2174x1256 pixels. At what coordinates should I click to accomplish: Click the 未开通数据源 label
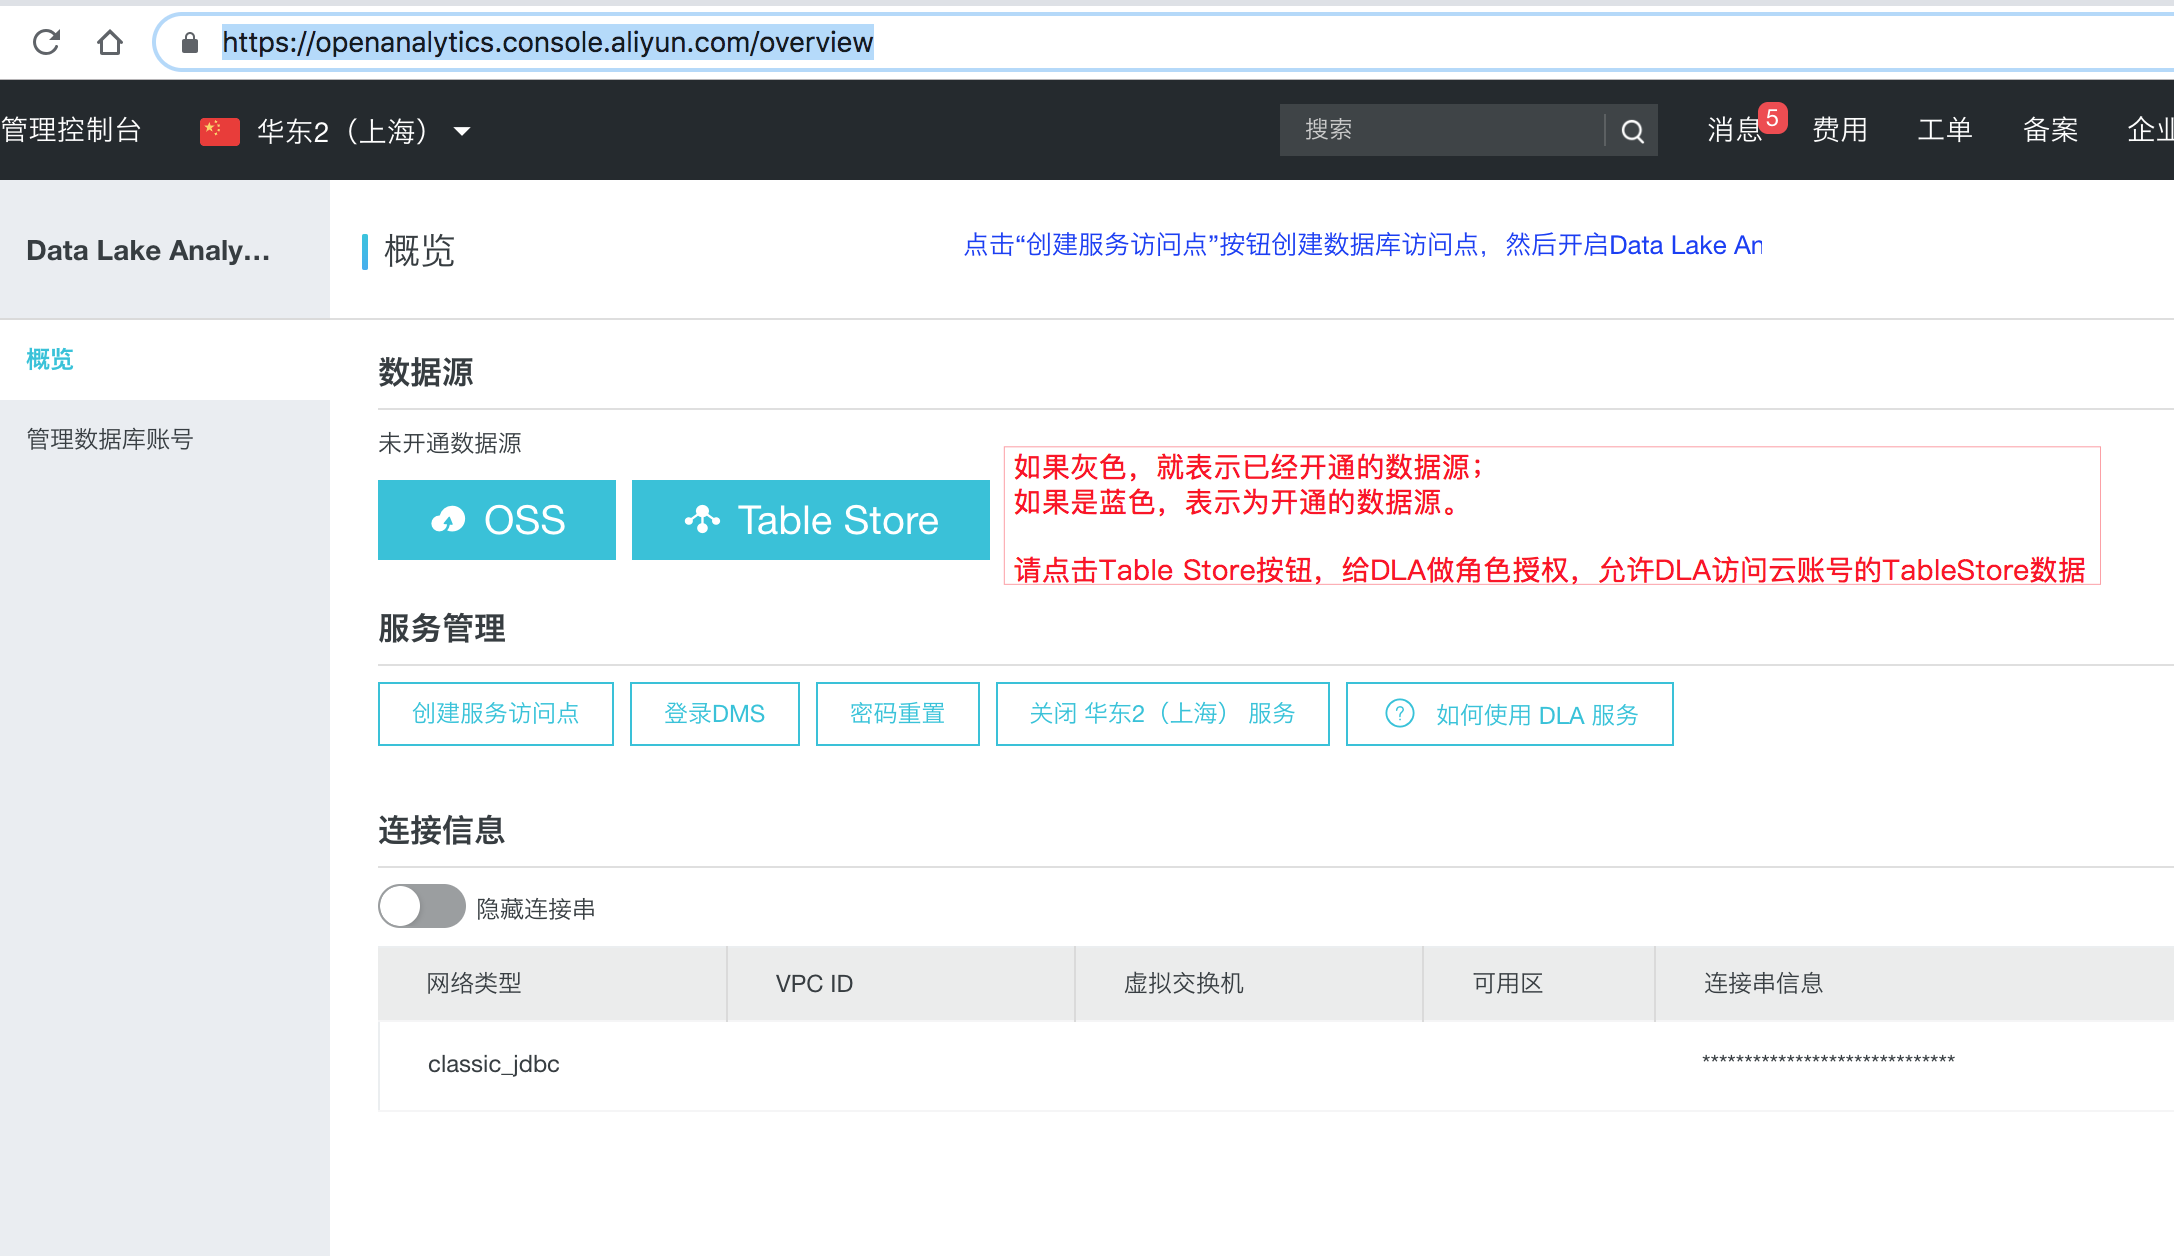tap(450, 443)
